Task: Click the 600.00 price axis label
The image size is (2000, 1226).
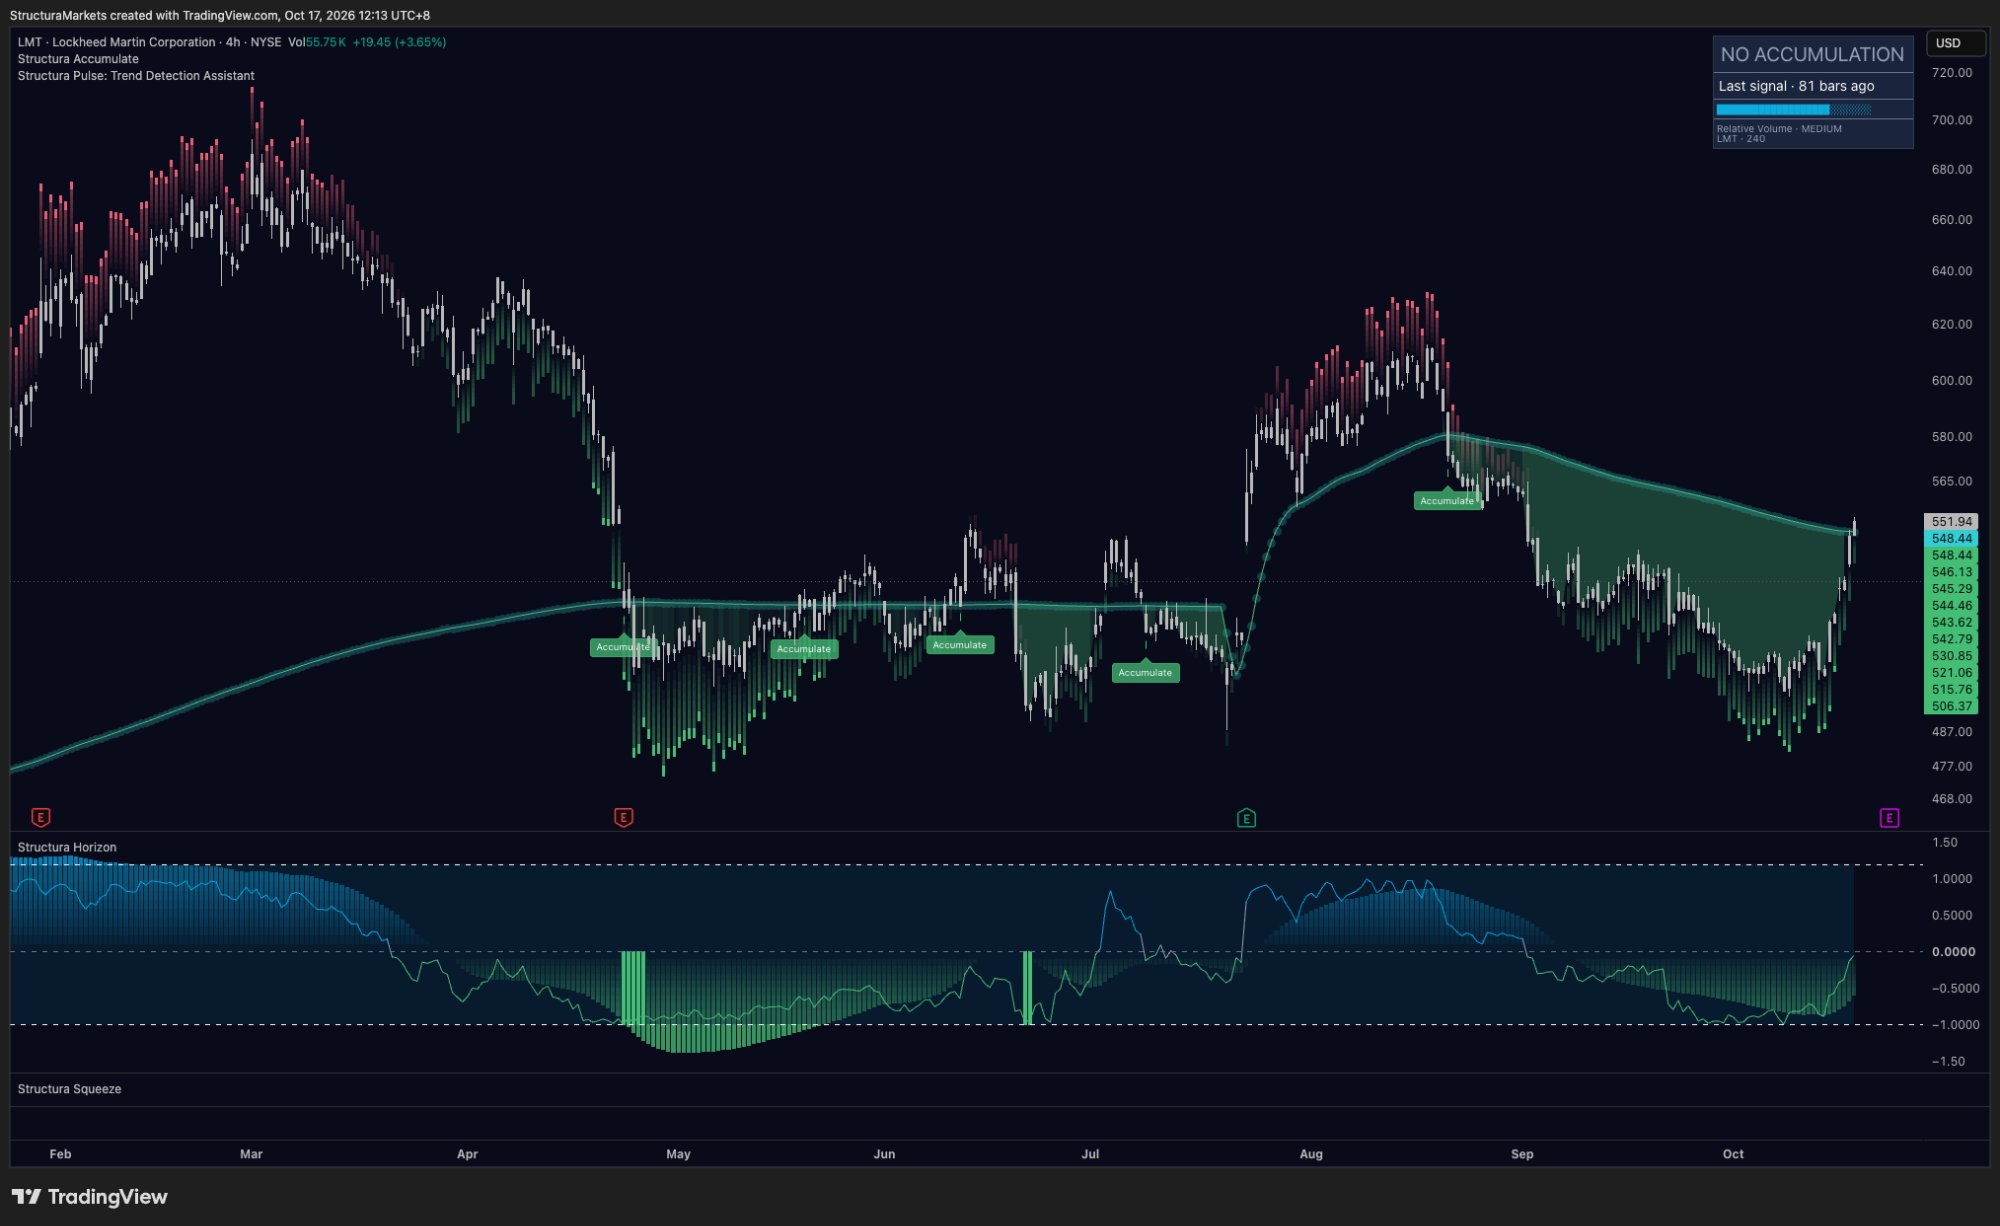Action: (x=1951, y=381)
